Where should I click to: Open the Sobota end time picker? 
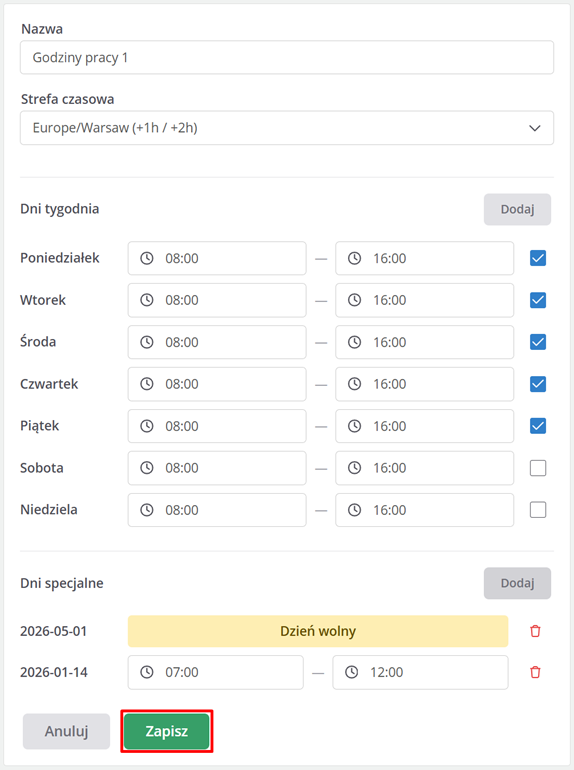(x=425, y=468)
